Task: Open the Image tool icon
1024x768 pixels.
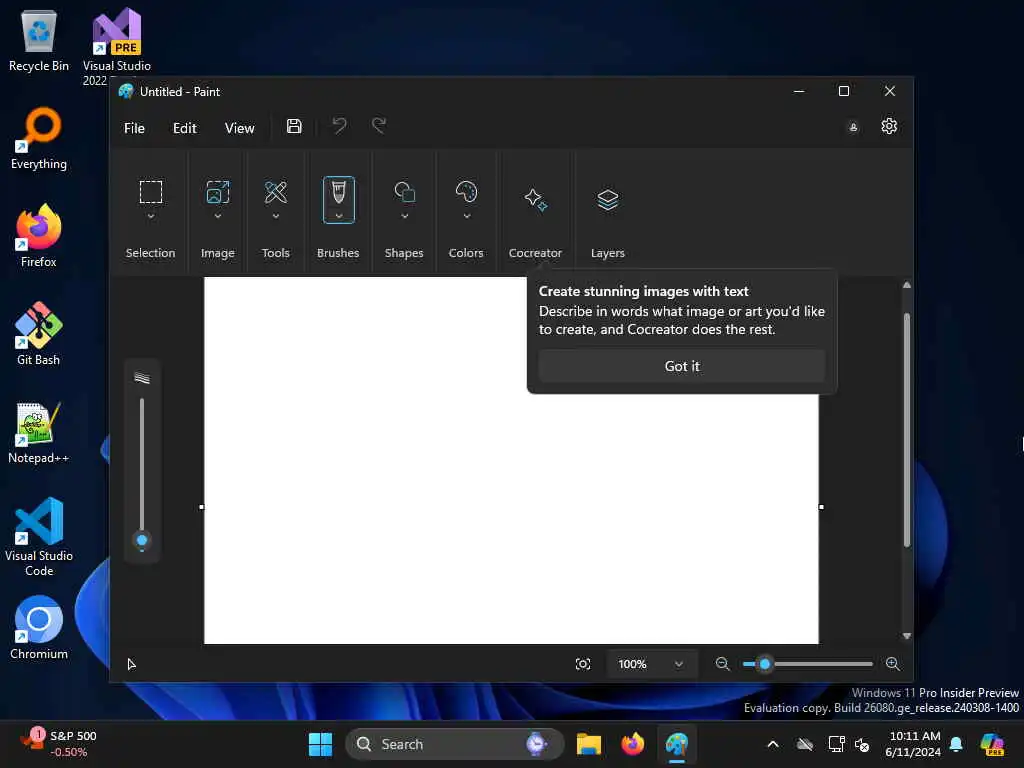Action: coord(217,192)
